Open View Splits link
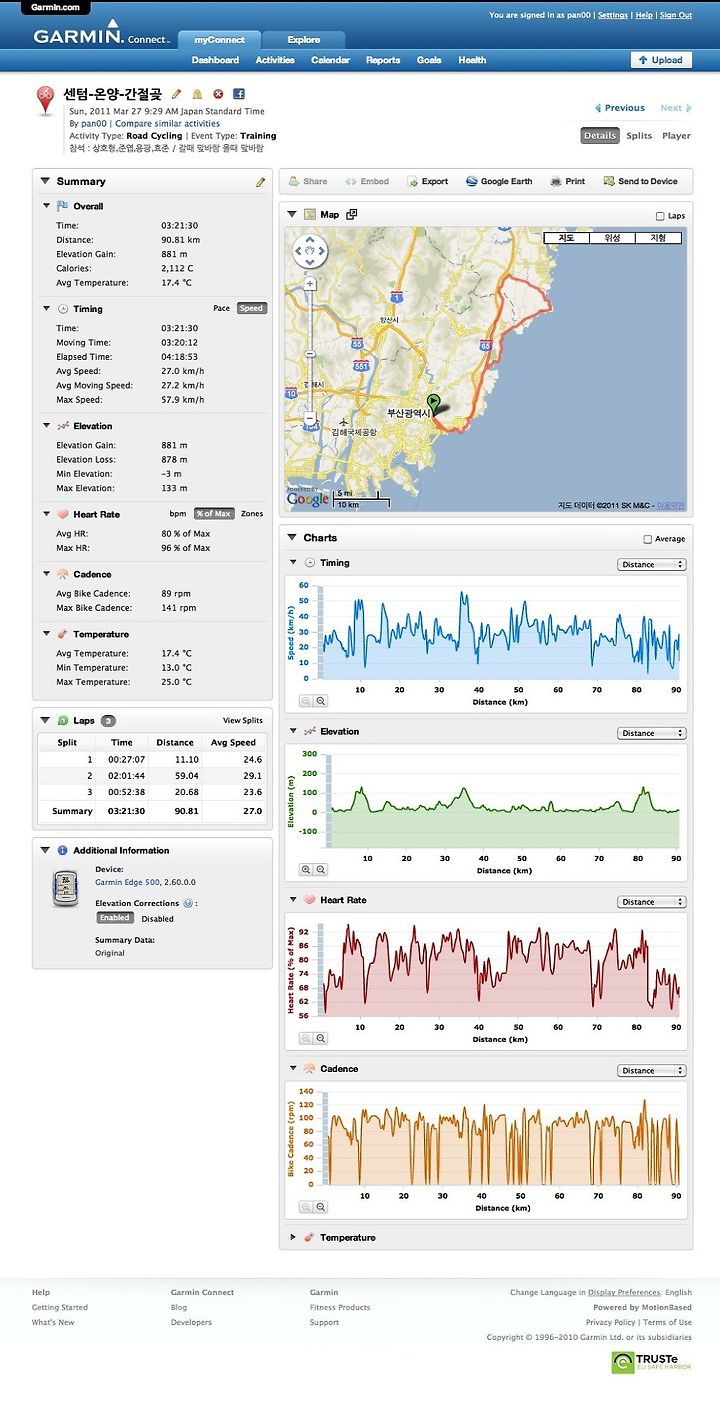 tap(242, 721)
